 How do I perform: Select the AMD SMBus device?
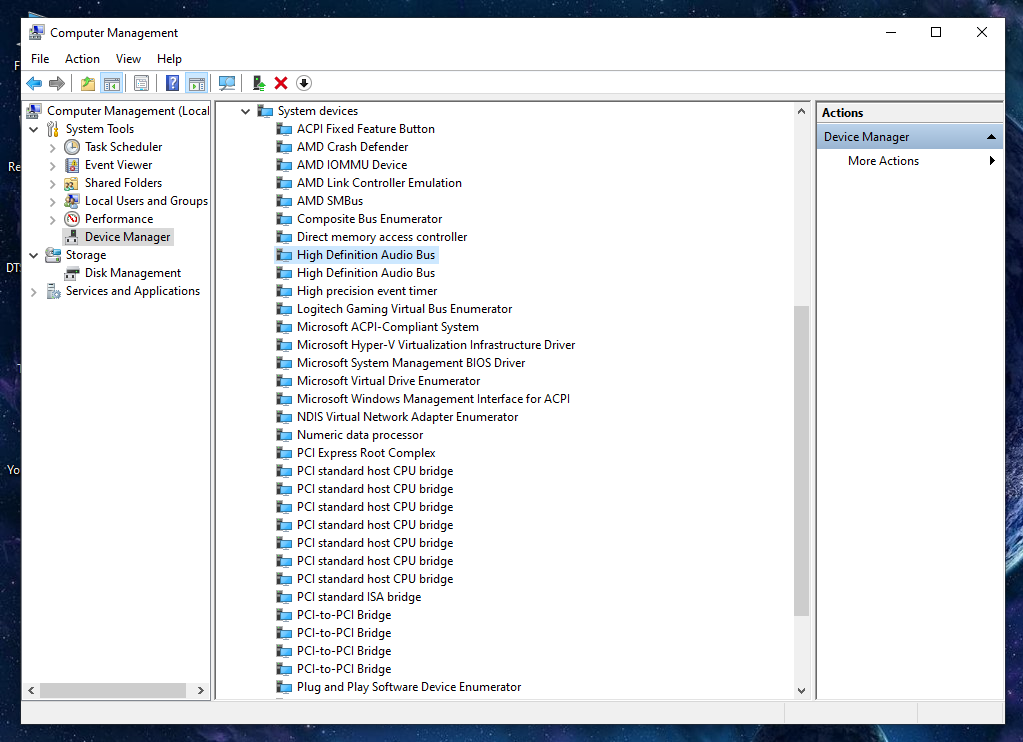coord(329,201)
